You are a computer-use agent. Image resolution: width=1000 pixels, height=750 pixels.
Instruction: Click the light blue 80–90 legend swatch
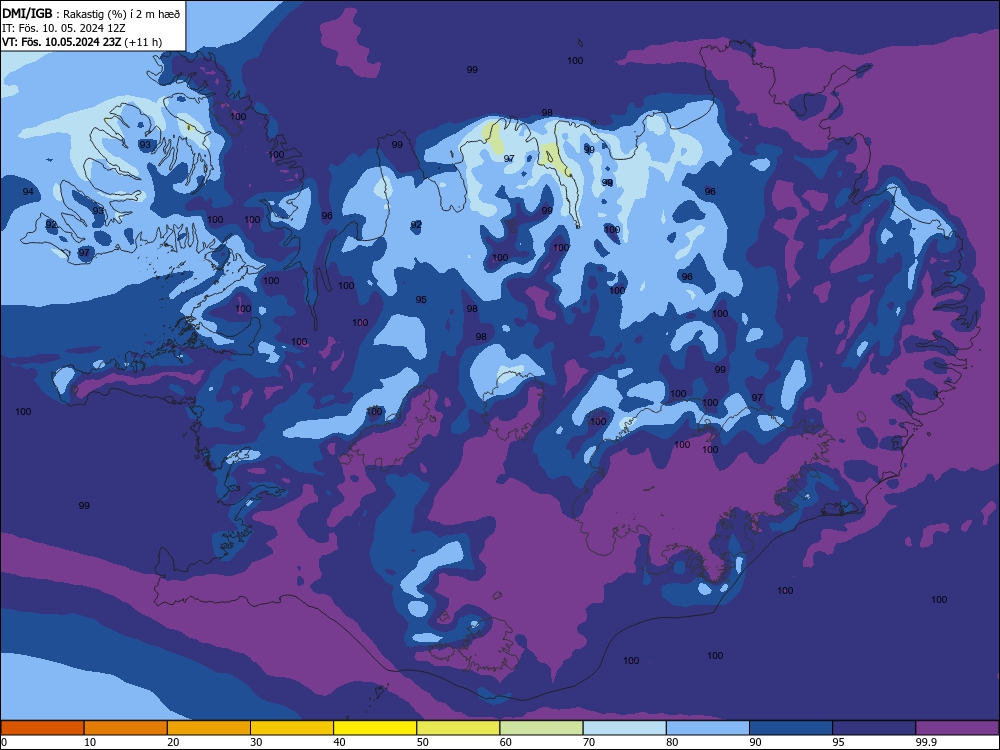tap(708, 728)
